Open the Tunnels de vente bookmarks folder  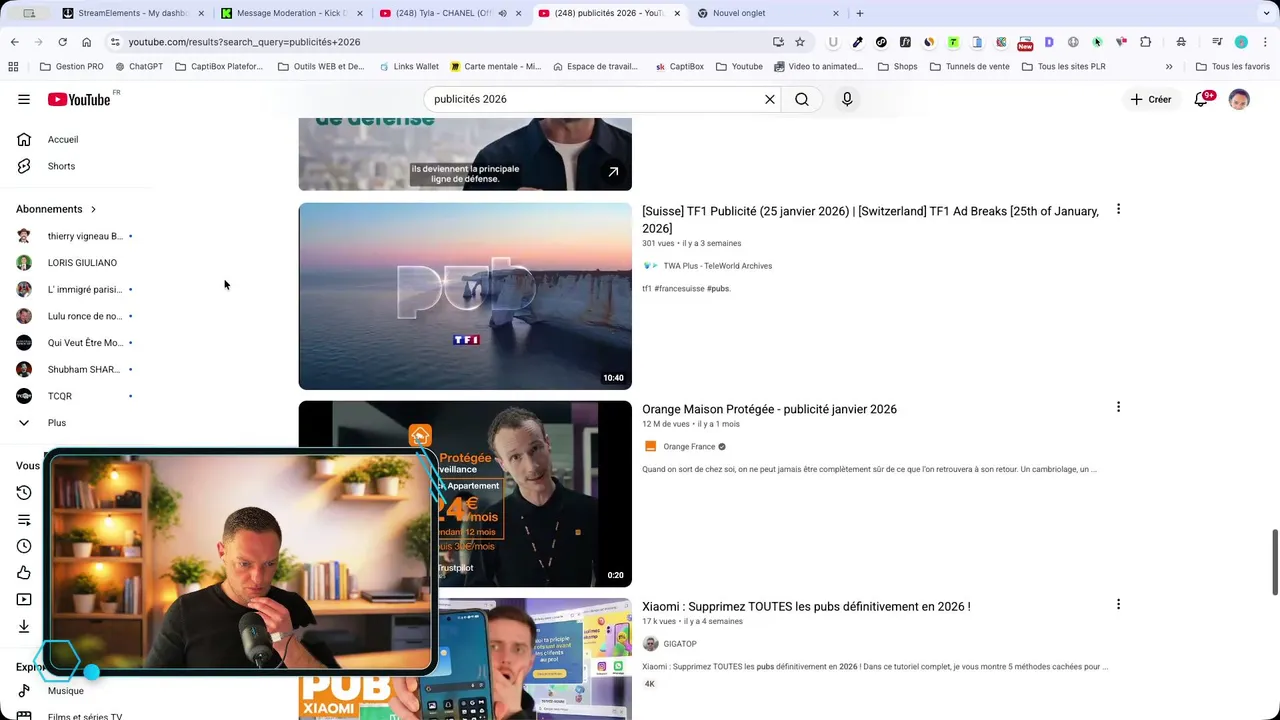(969, 67)
